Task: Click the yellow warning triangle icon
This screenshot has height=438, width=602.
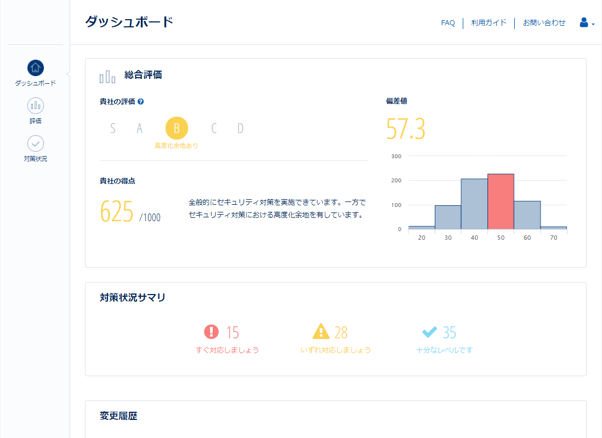Action: pos(321,331)
